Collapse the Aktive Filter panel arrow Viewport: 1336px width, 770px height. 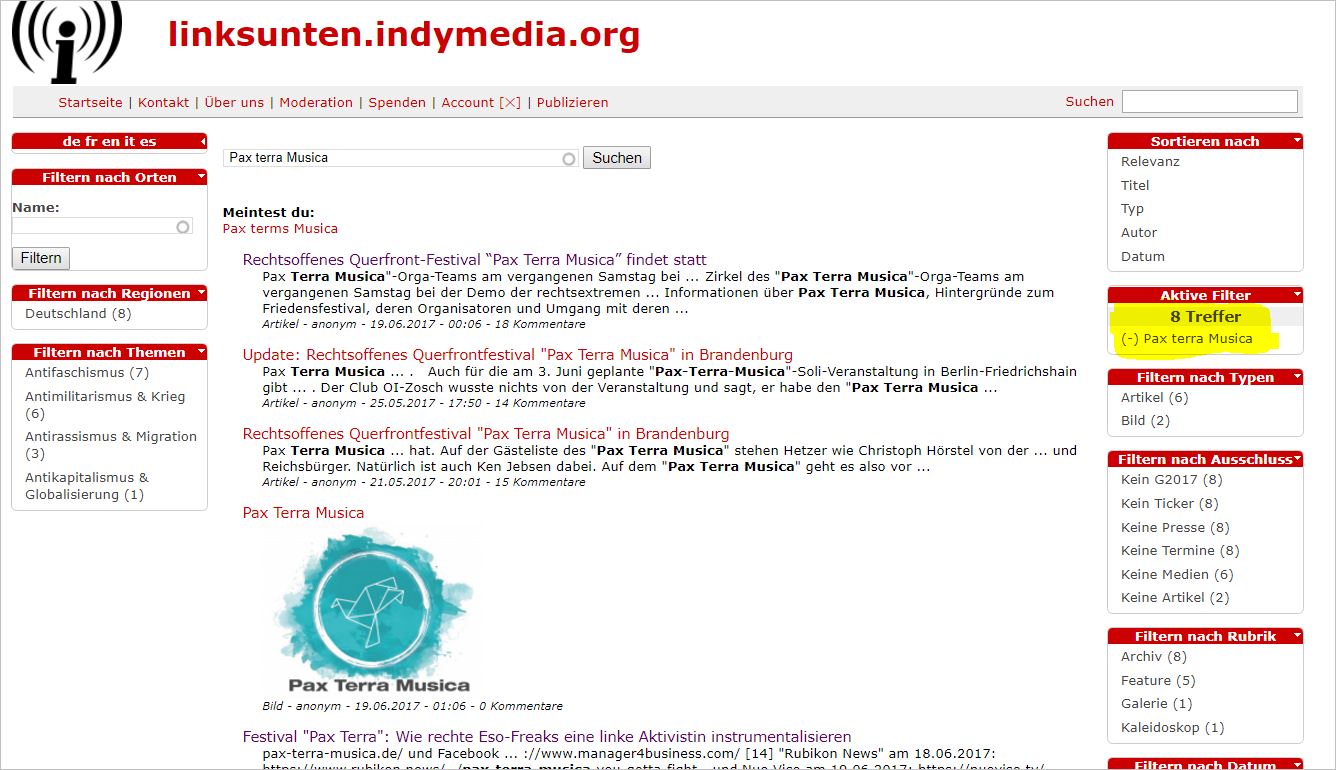point(1297,295)
